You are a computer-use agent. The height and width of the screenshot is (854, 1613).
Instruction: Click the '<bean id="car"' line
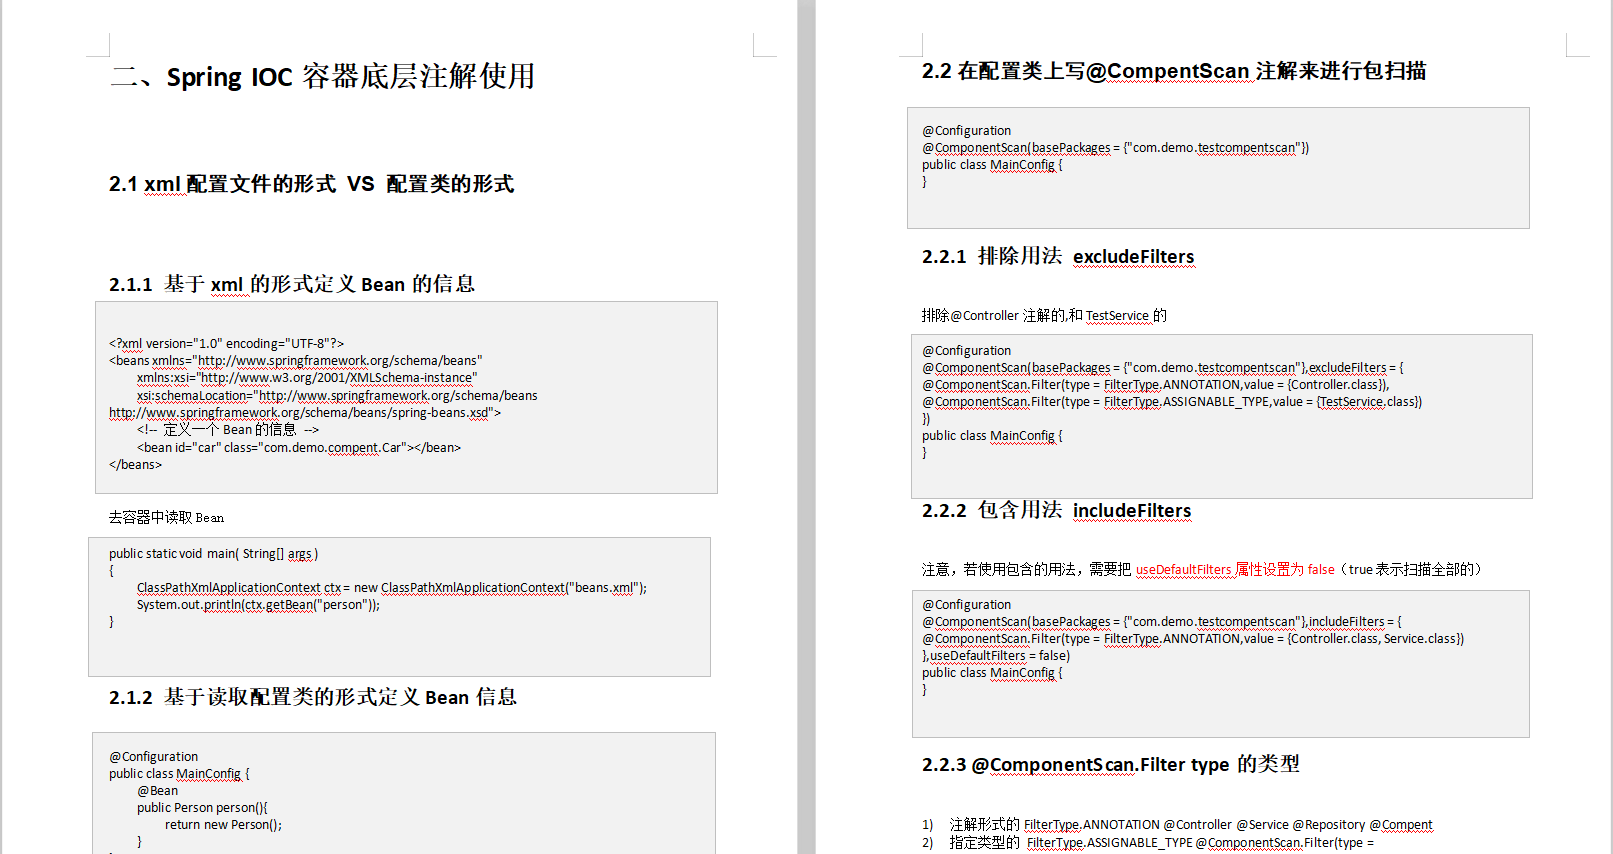(x=299, y=447)
